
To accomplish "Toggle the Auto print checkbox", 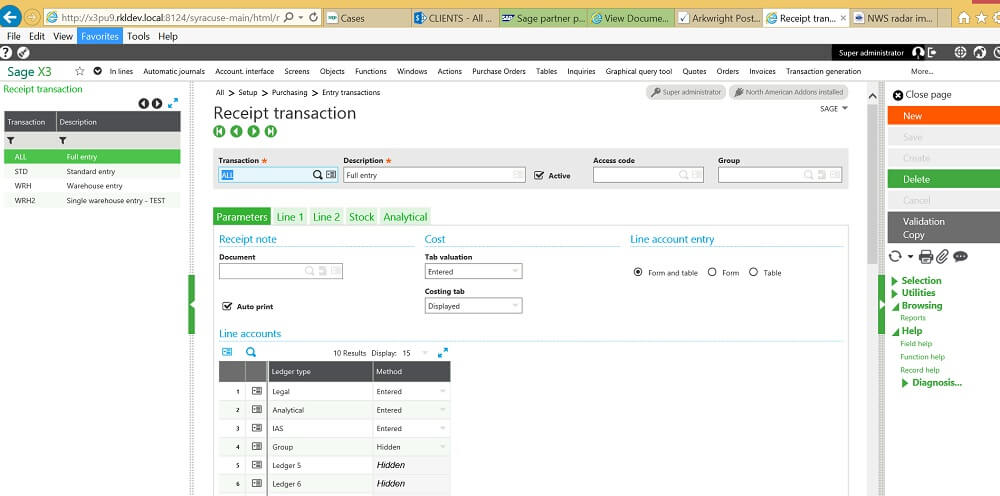I will tap(226, 307).
